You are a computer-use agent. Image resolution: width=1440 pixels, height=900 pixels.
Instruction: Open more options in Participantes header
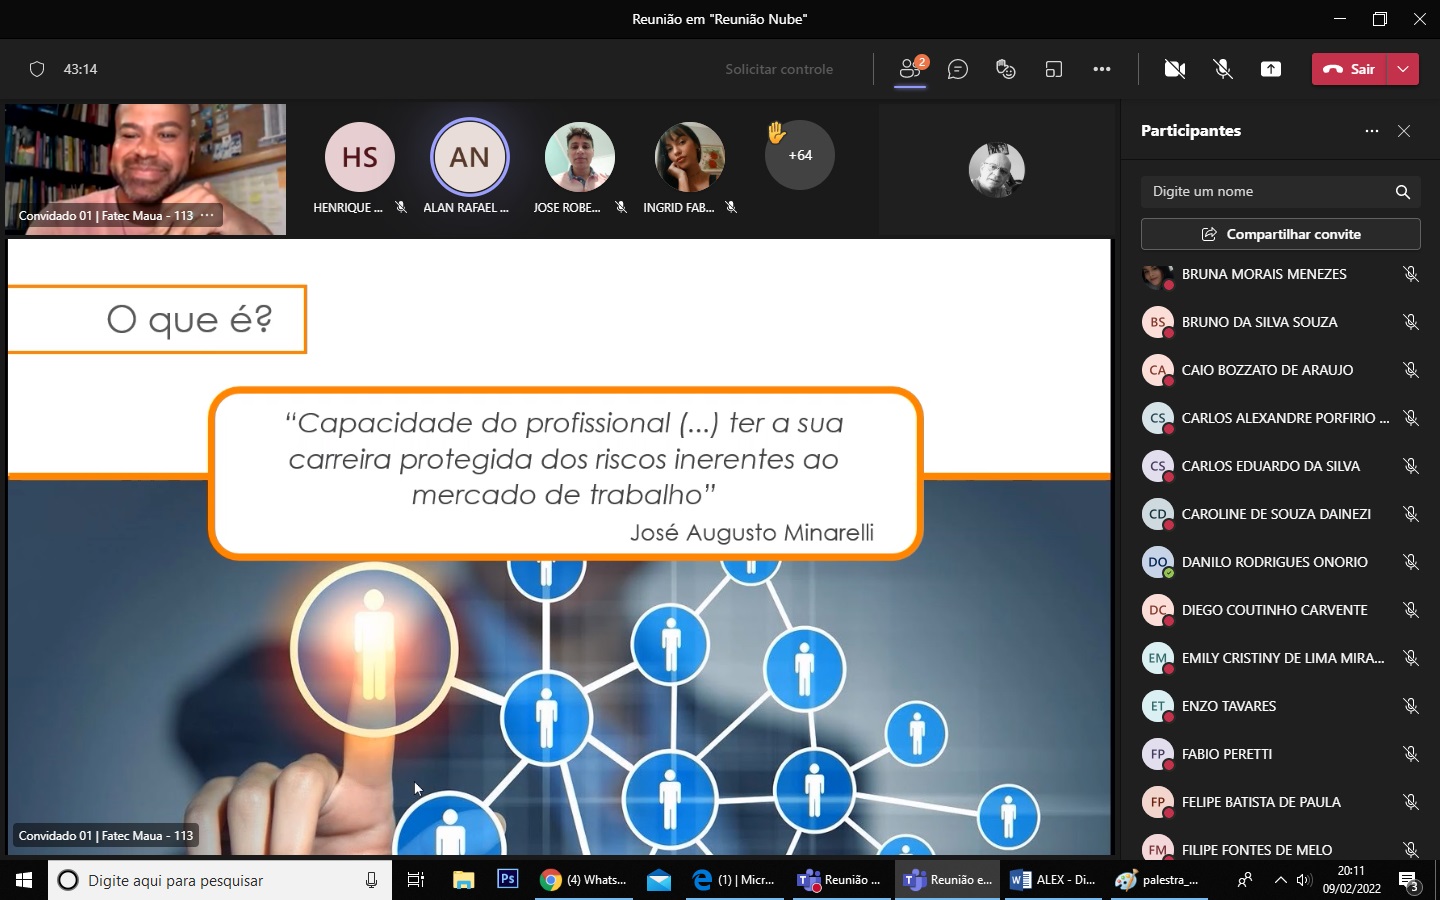[1372, 131]
